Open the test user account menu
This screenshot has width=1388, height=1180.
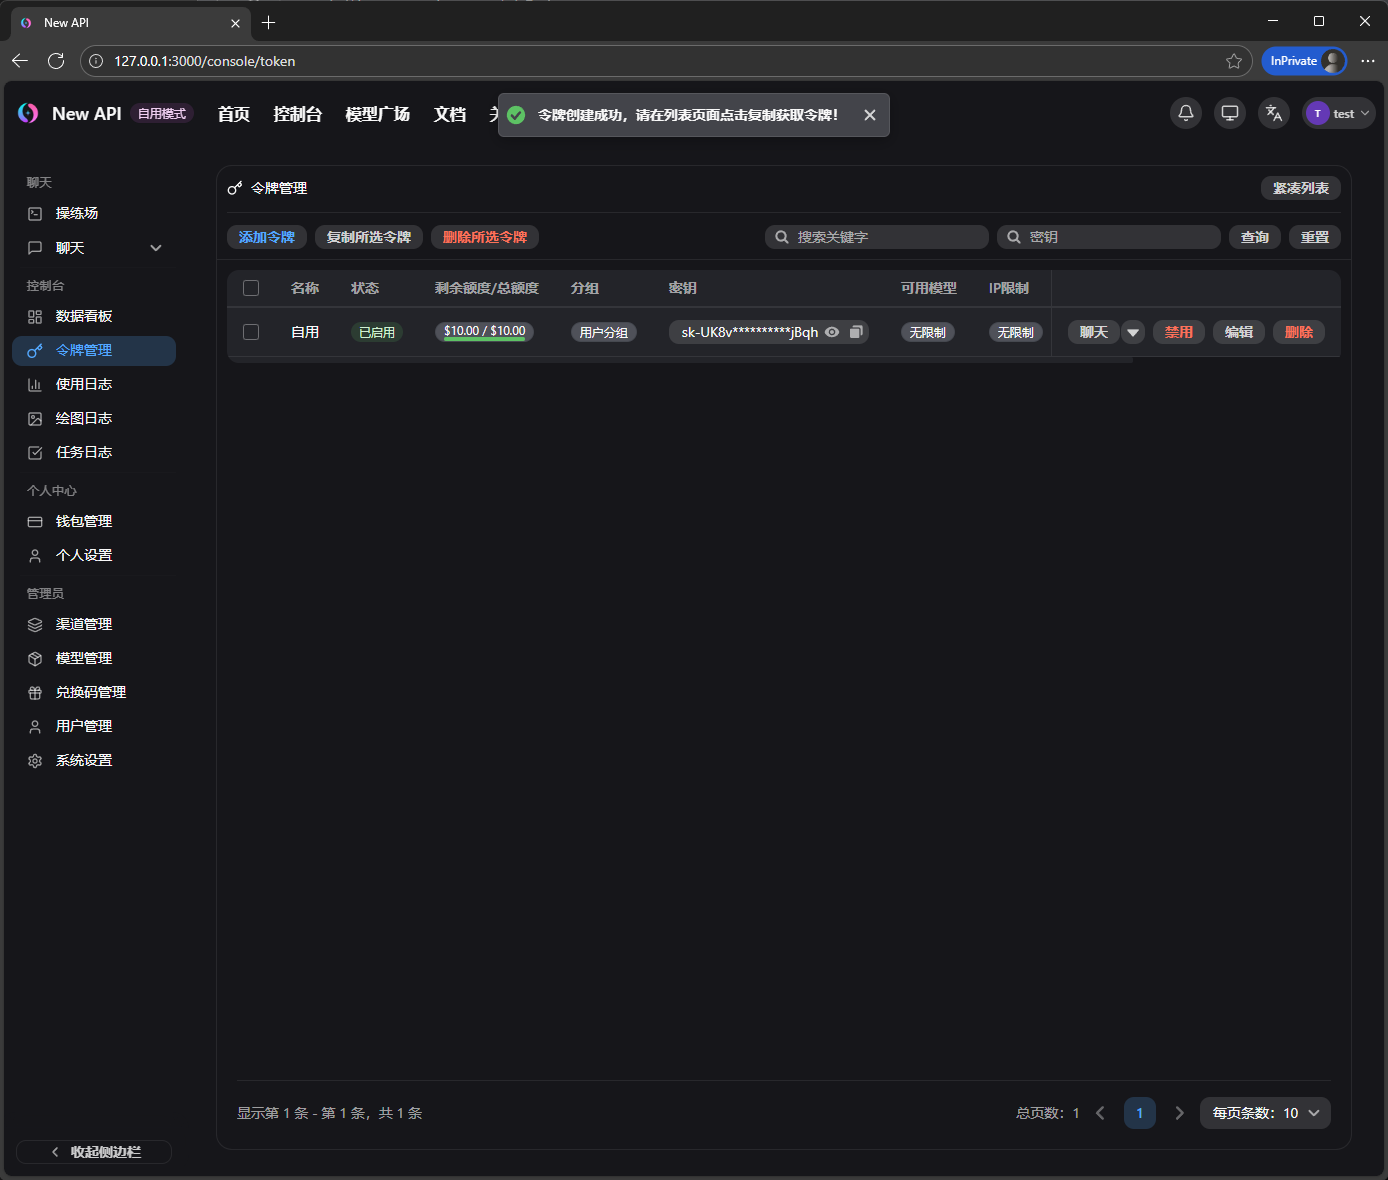[1339, 113]
